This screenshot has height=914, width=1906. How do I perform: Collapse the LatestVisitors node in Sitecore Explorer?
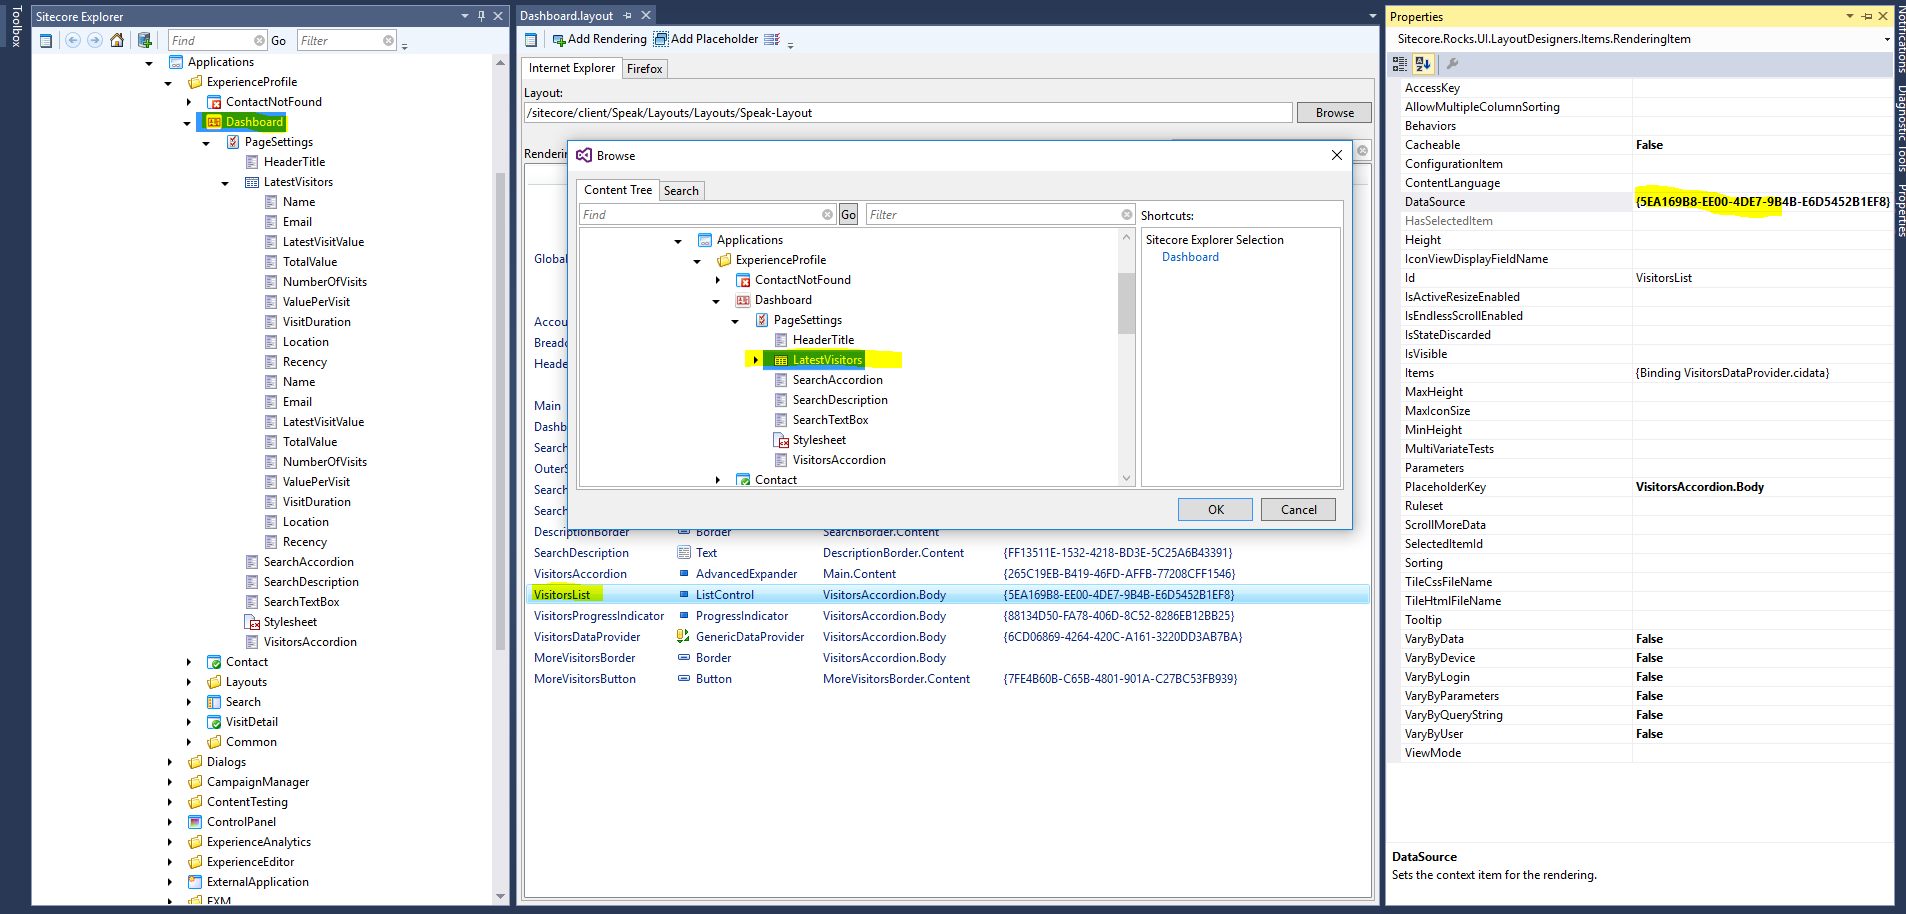click(x=225, y=183)
